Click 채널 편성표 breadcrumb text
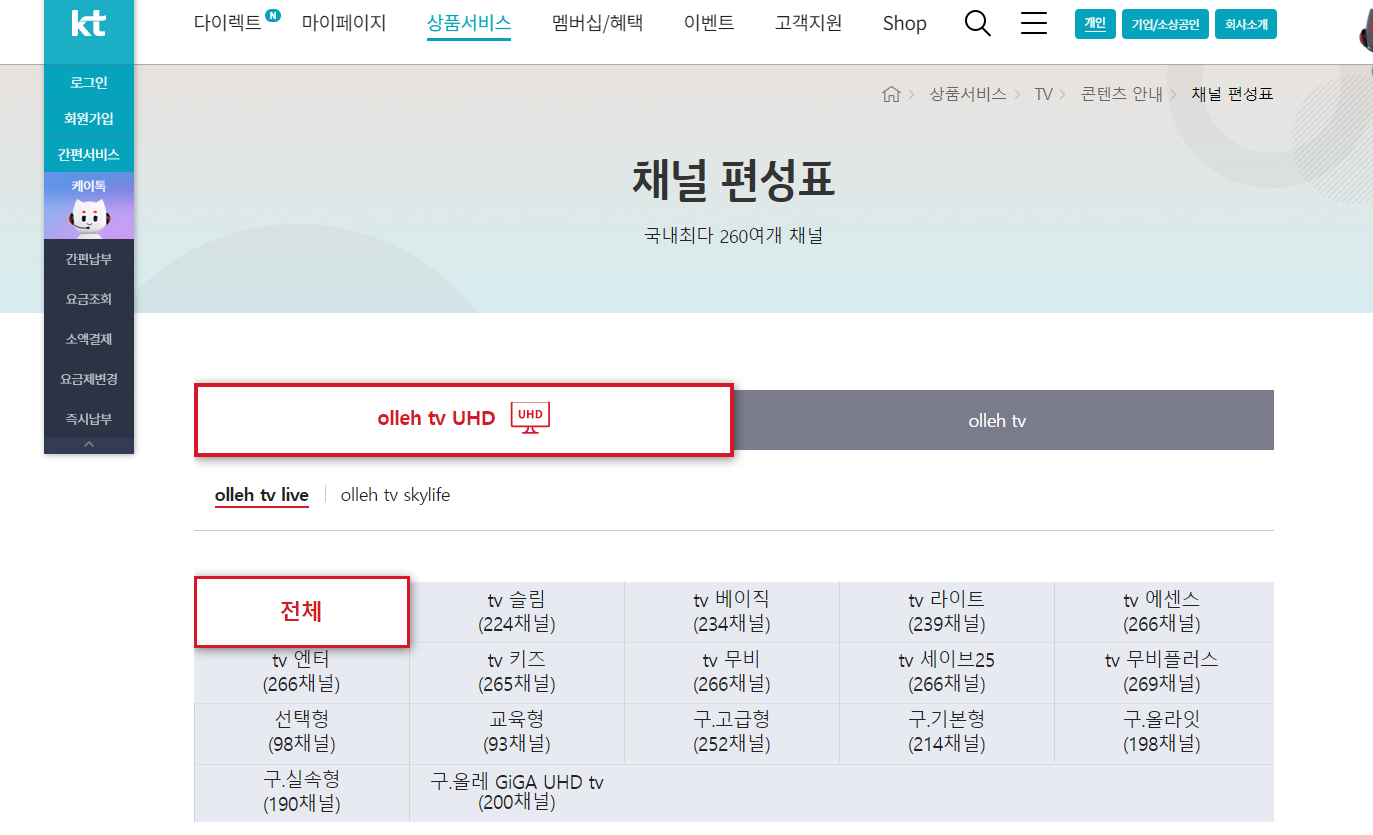Screen dimensions: 1373x835 [1232, 94]
